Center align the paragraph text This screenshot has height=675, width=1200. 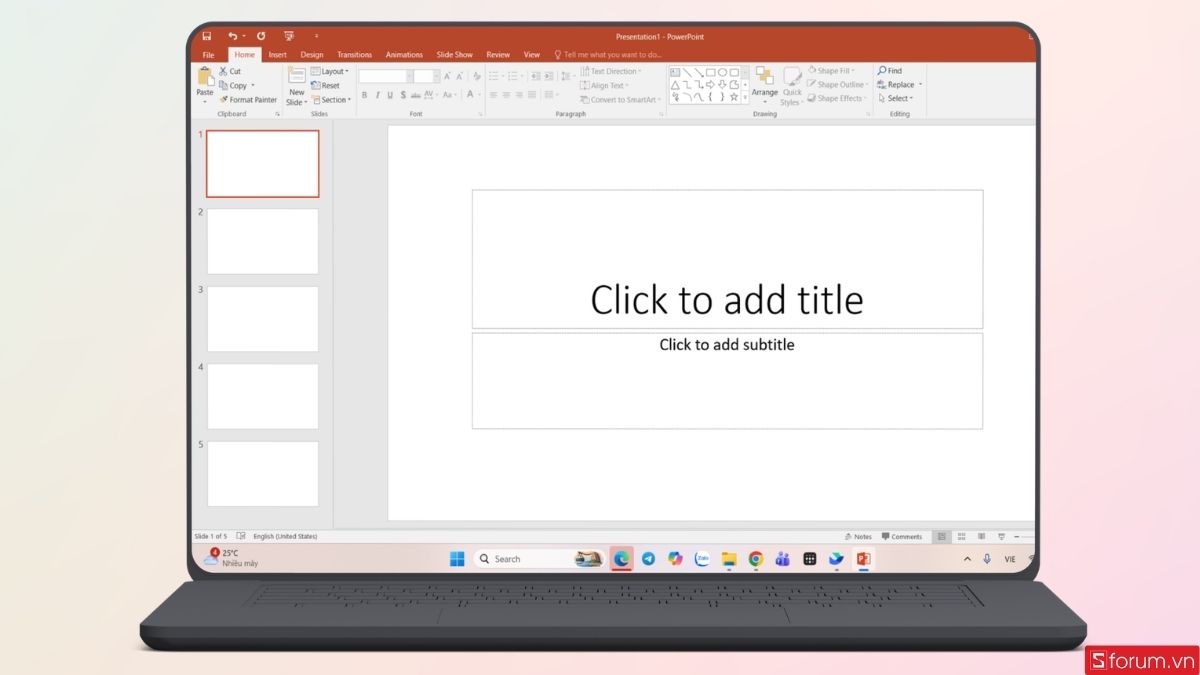(x=508, y=93)
